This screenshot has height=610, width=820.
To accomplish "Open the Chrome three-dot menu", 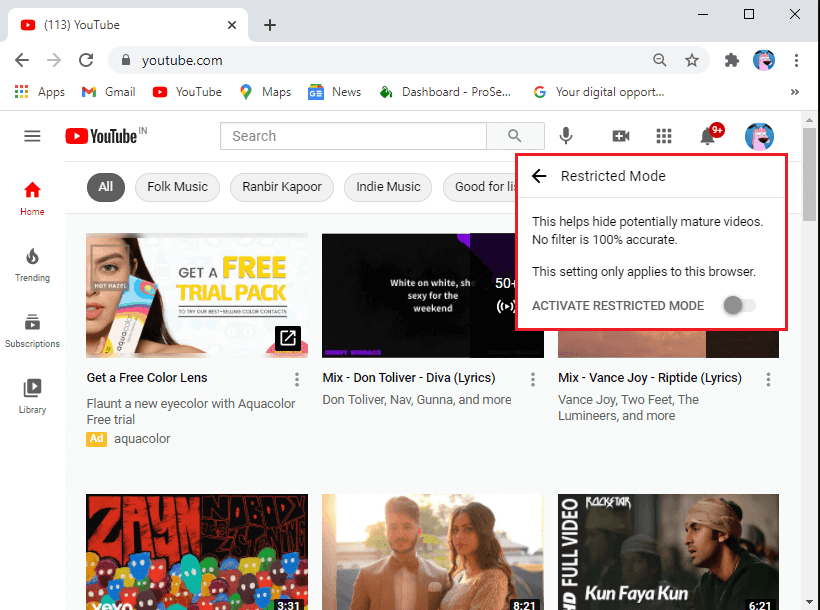I will pyautogui.click(x=796, y=60).
